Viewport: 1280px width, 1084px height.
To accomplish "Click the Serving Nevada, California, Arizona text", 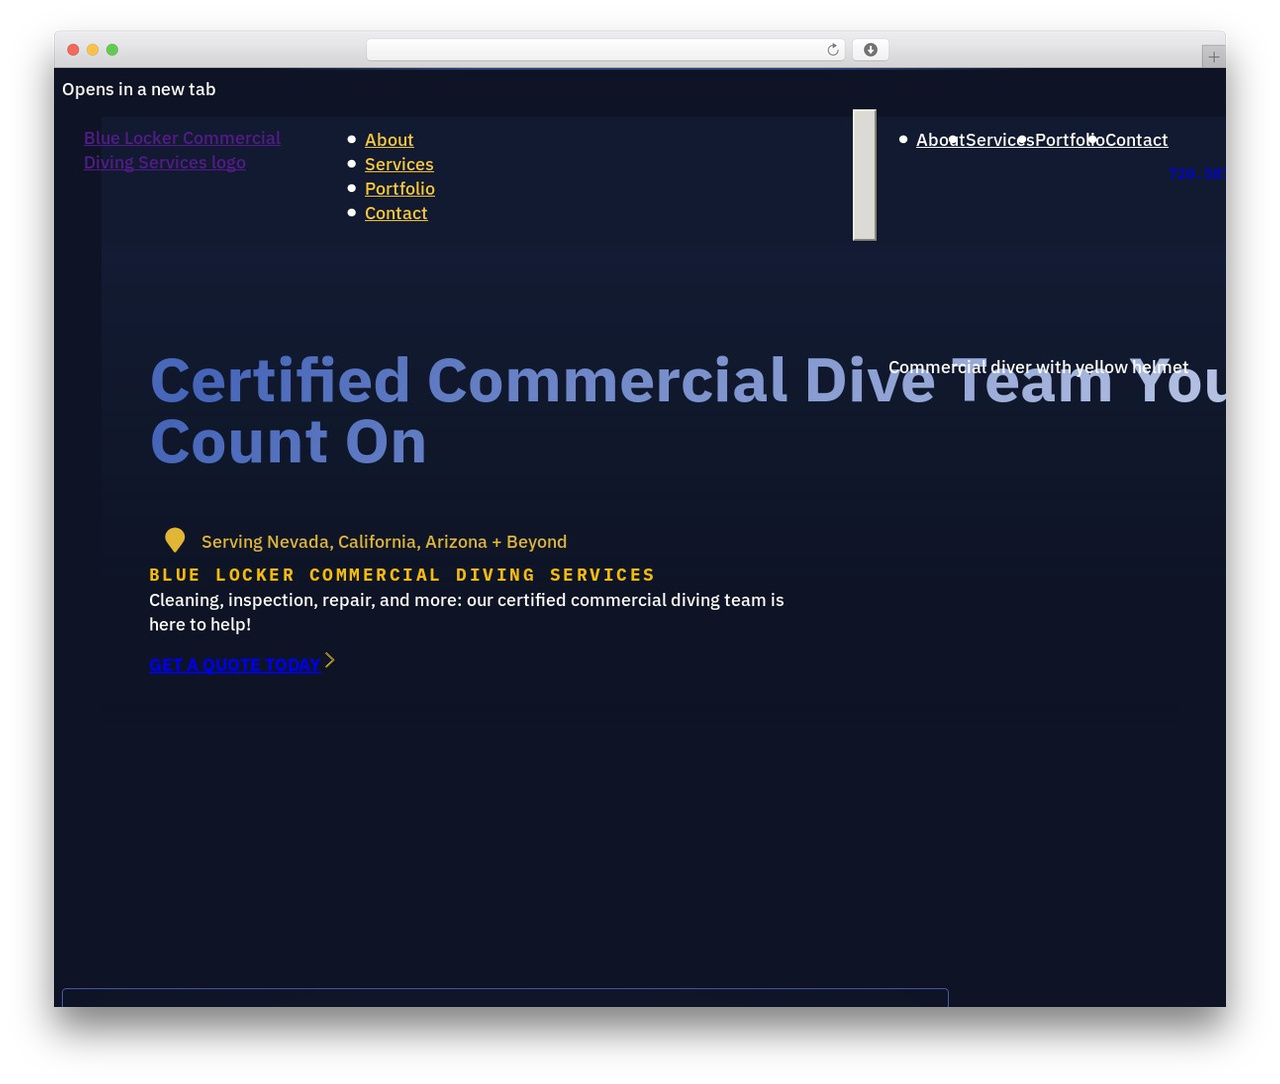I will tap(384, 542).
